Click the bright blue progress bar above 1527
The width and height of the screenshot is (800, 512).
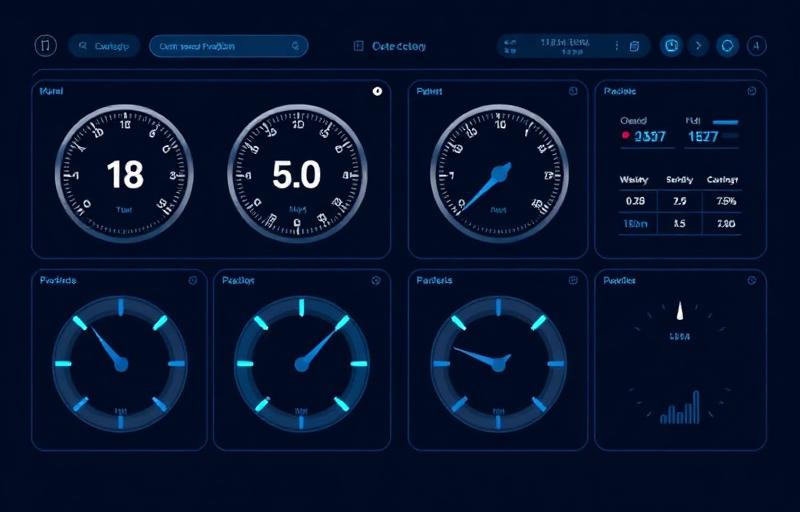click(x=726, y=122)
